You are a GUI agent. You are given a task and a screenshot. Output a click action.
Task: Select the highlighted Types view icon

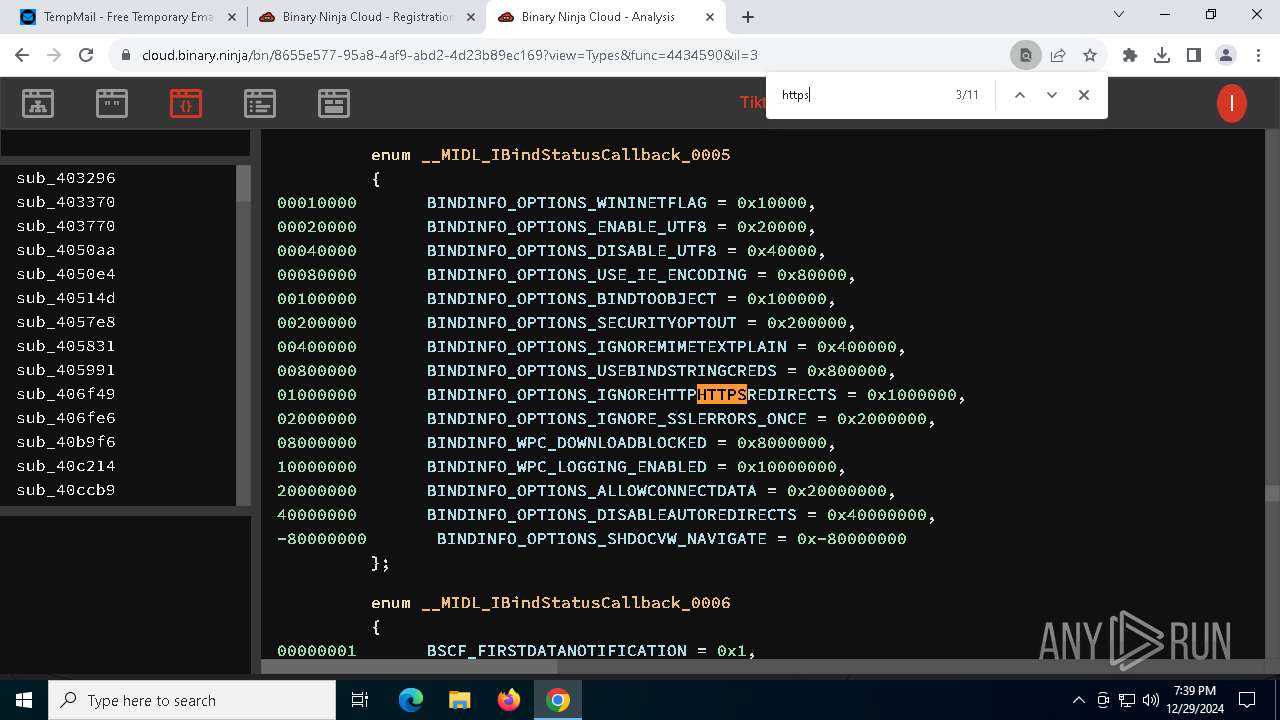(186, 103)
